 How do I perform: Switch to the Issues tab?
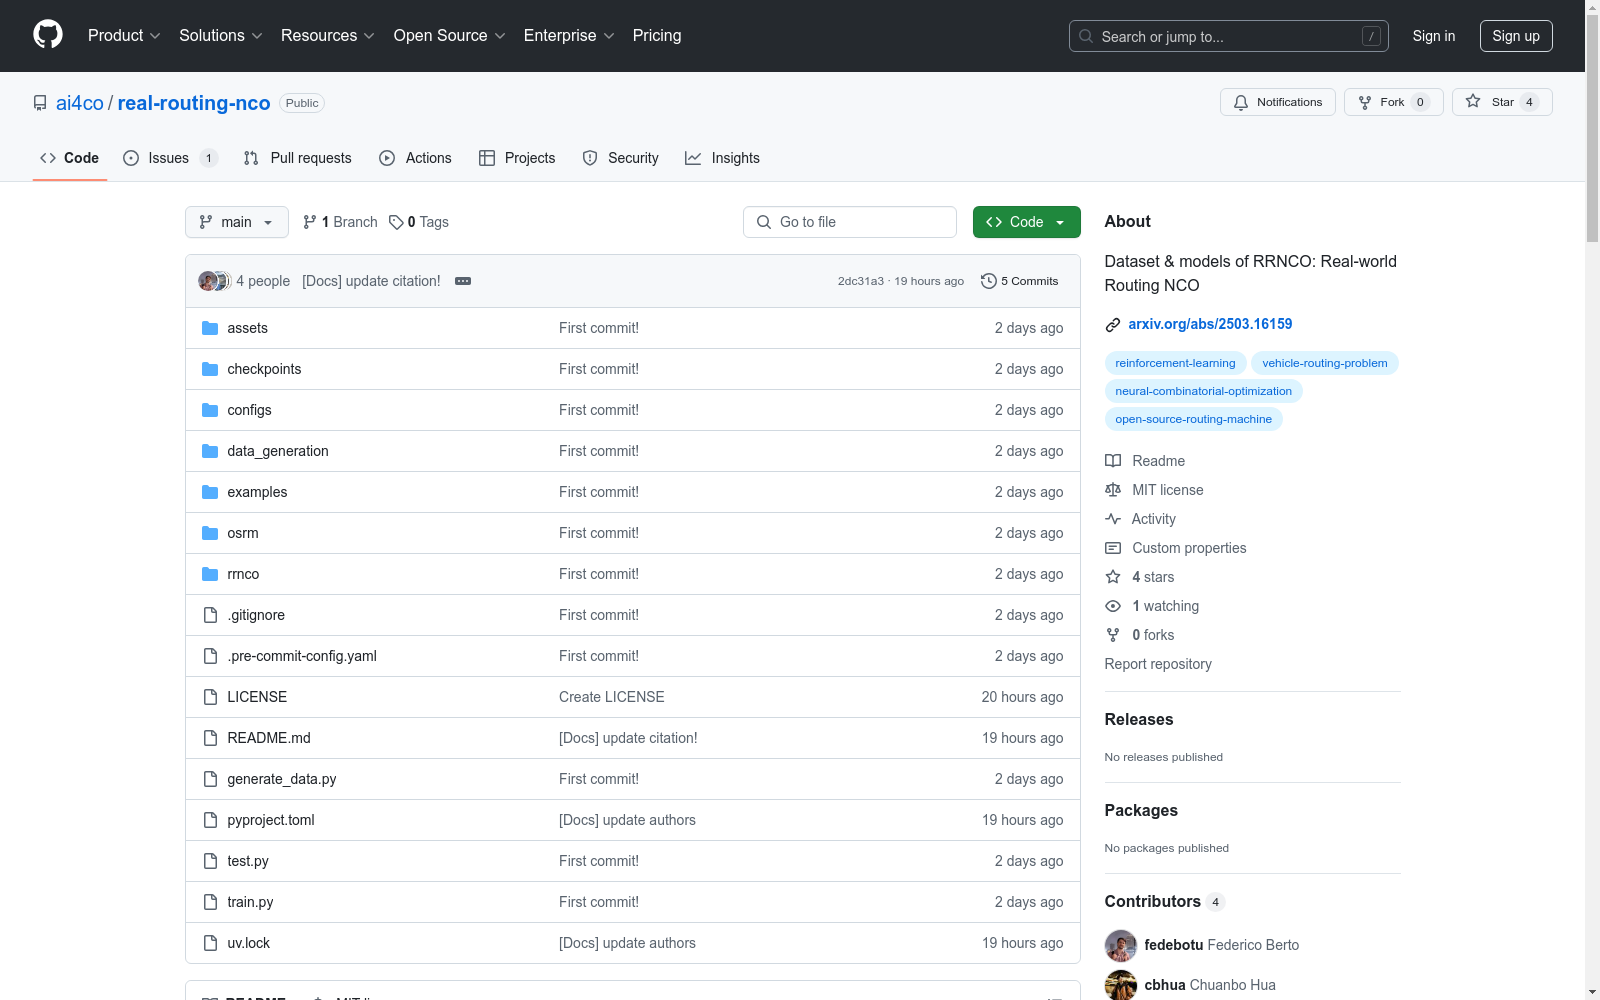[x=170, y=158]
